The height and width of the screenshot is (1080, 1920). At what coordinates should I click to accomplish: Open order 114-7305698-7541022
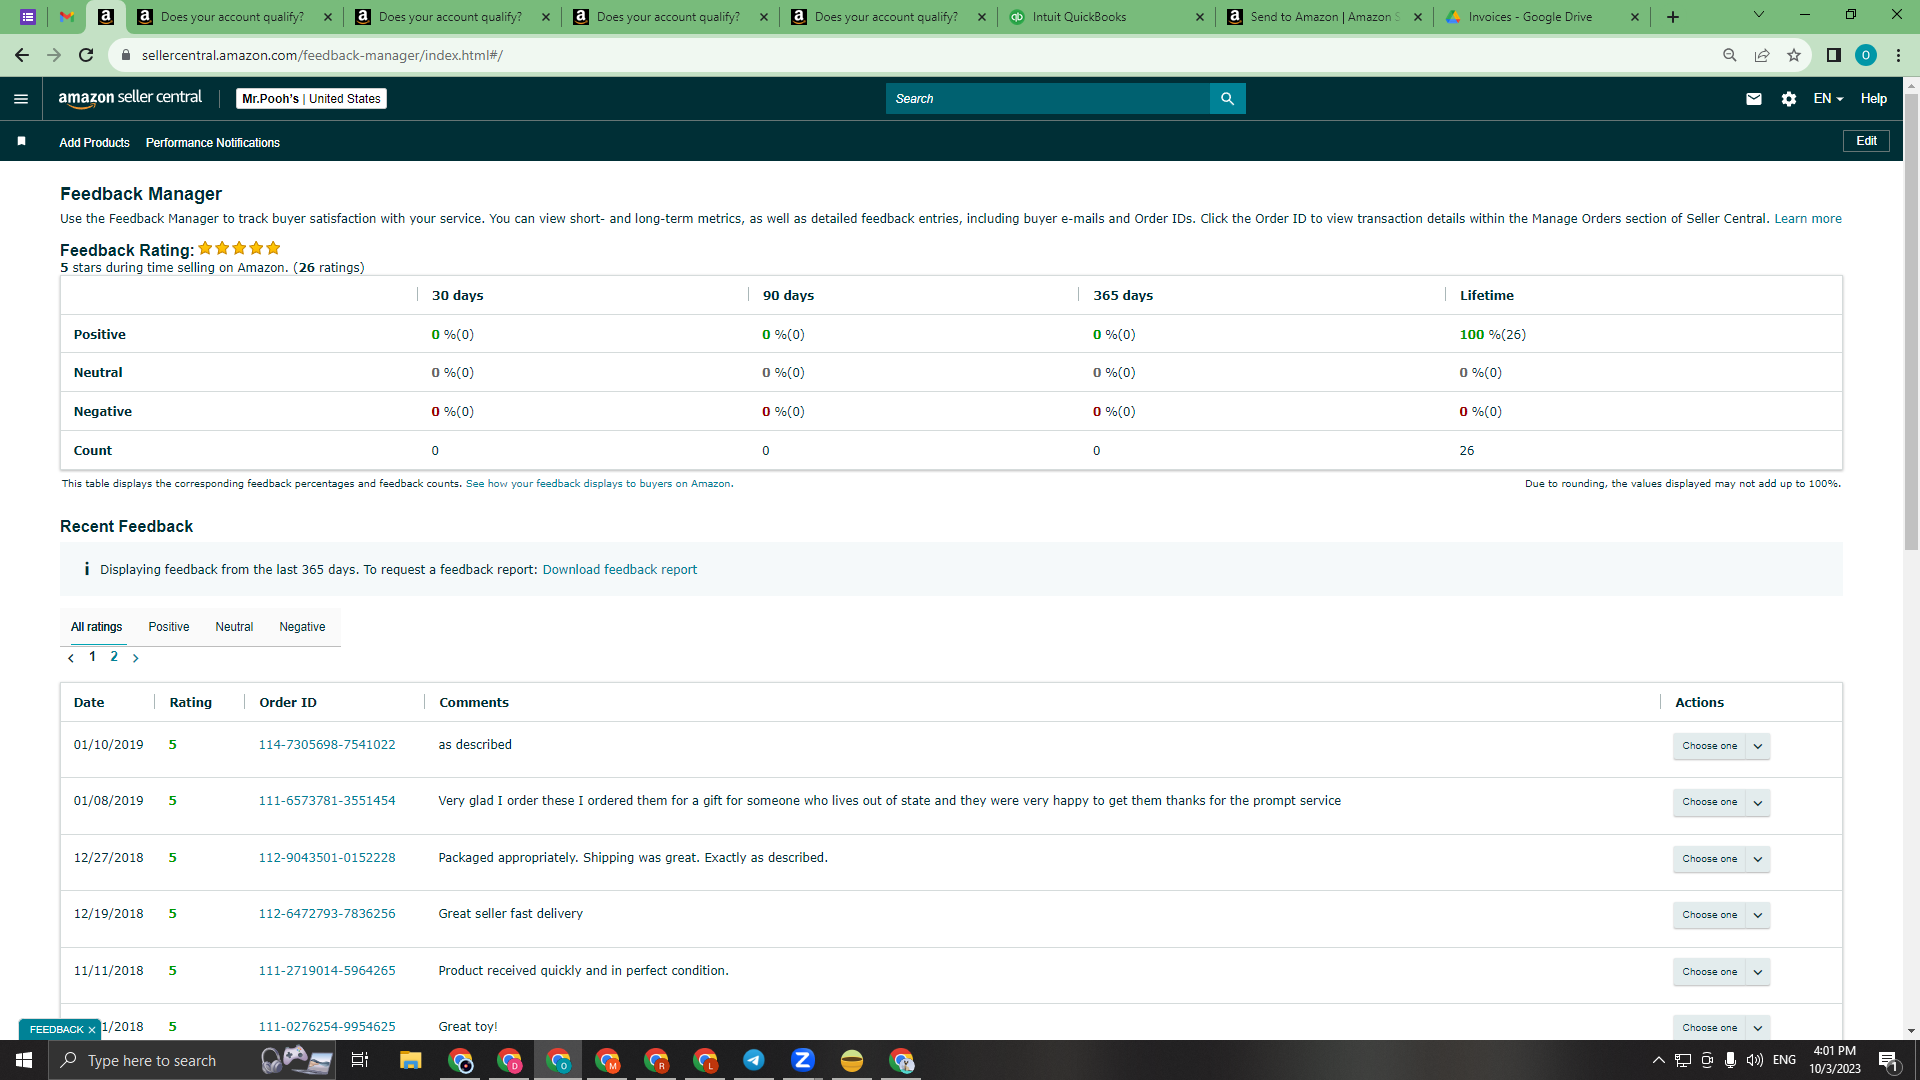click(327, 745)
